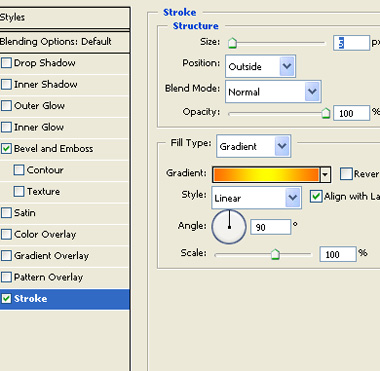This screenshot has height=371, width=380.
Task: Open gradient picker arrow
Action: [325, 175]
